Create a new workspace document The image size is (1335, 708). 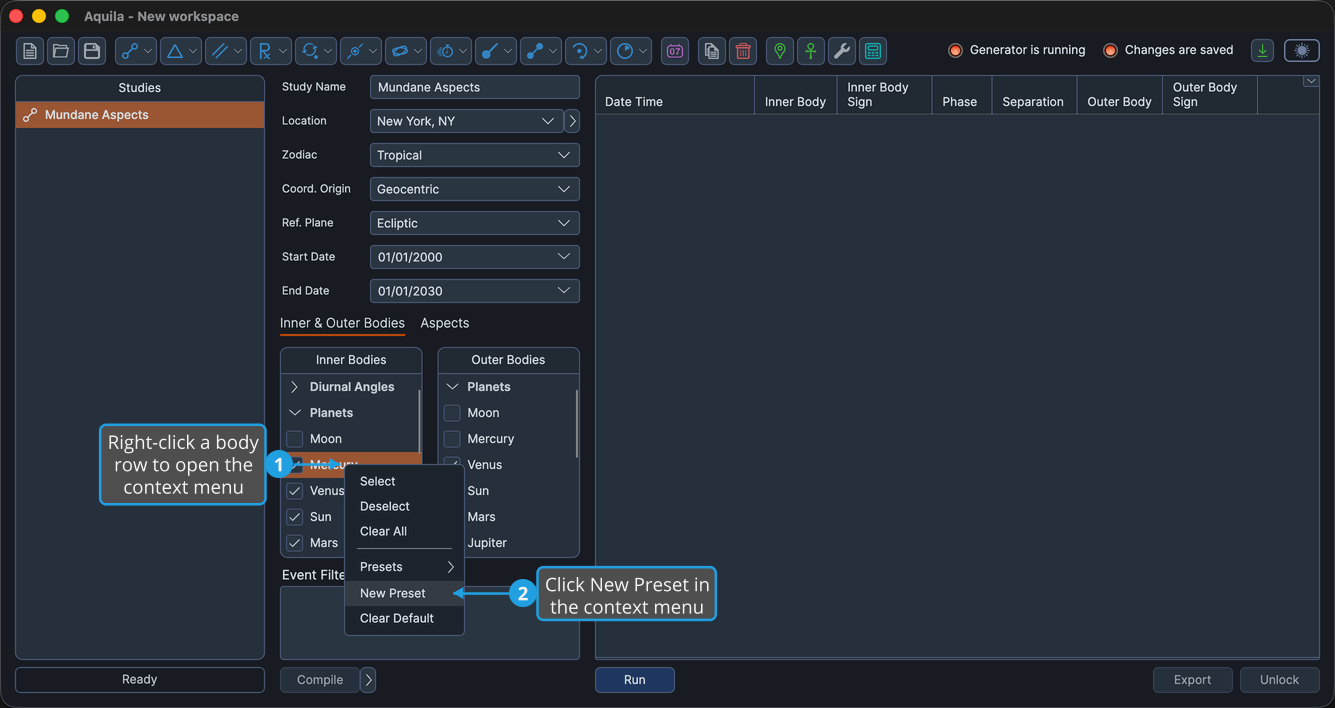point(30,51)
